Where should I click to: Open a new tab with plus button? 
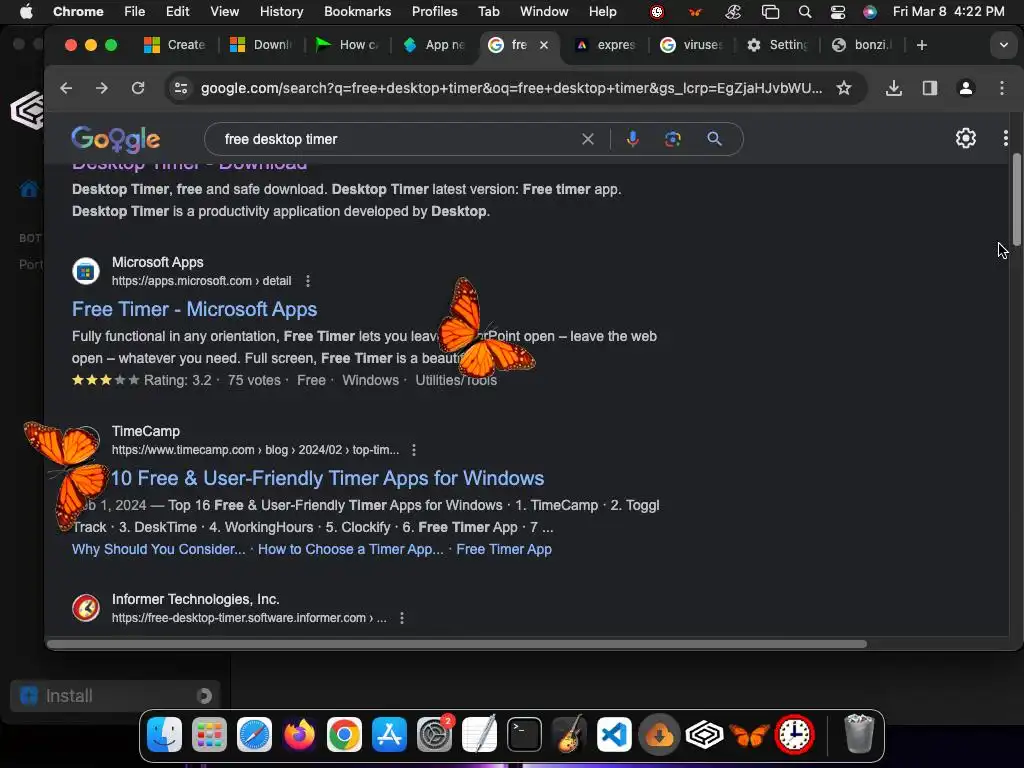[x=921, y=45]
